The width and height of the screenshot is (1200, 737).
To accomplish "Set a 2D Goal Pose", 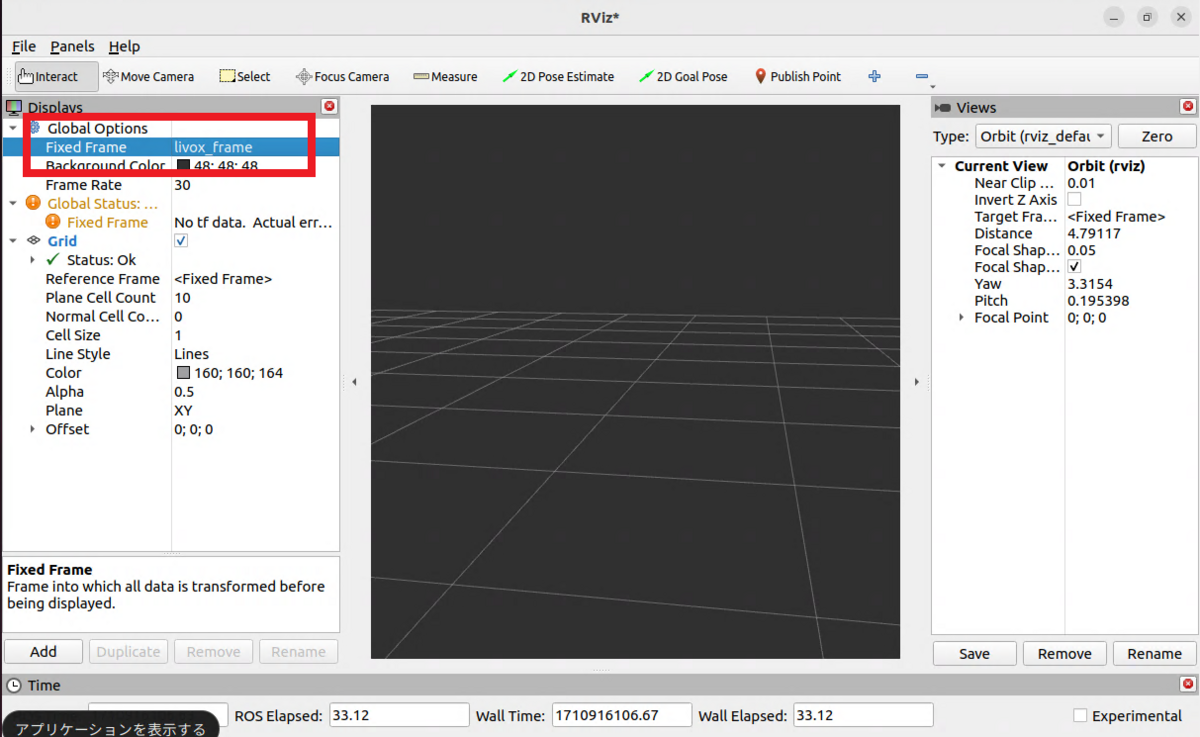I will click(683, 75).
